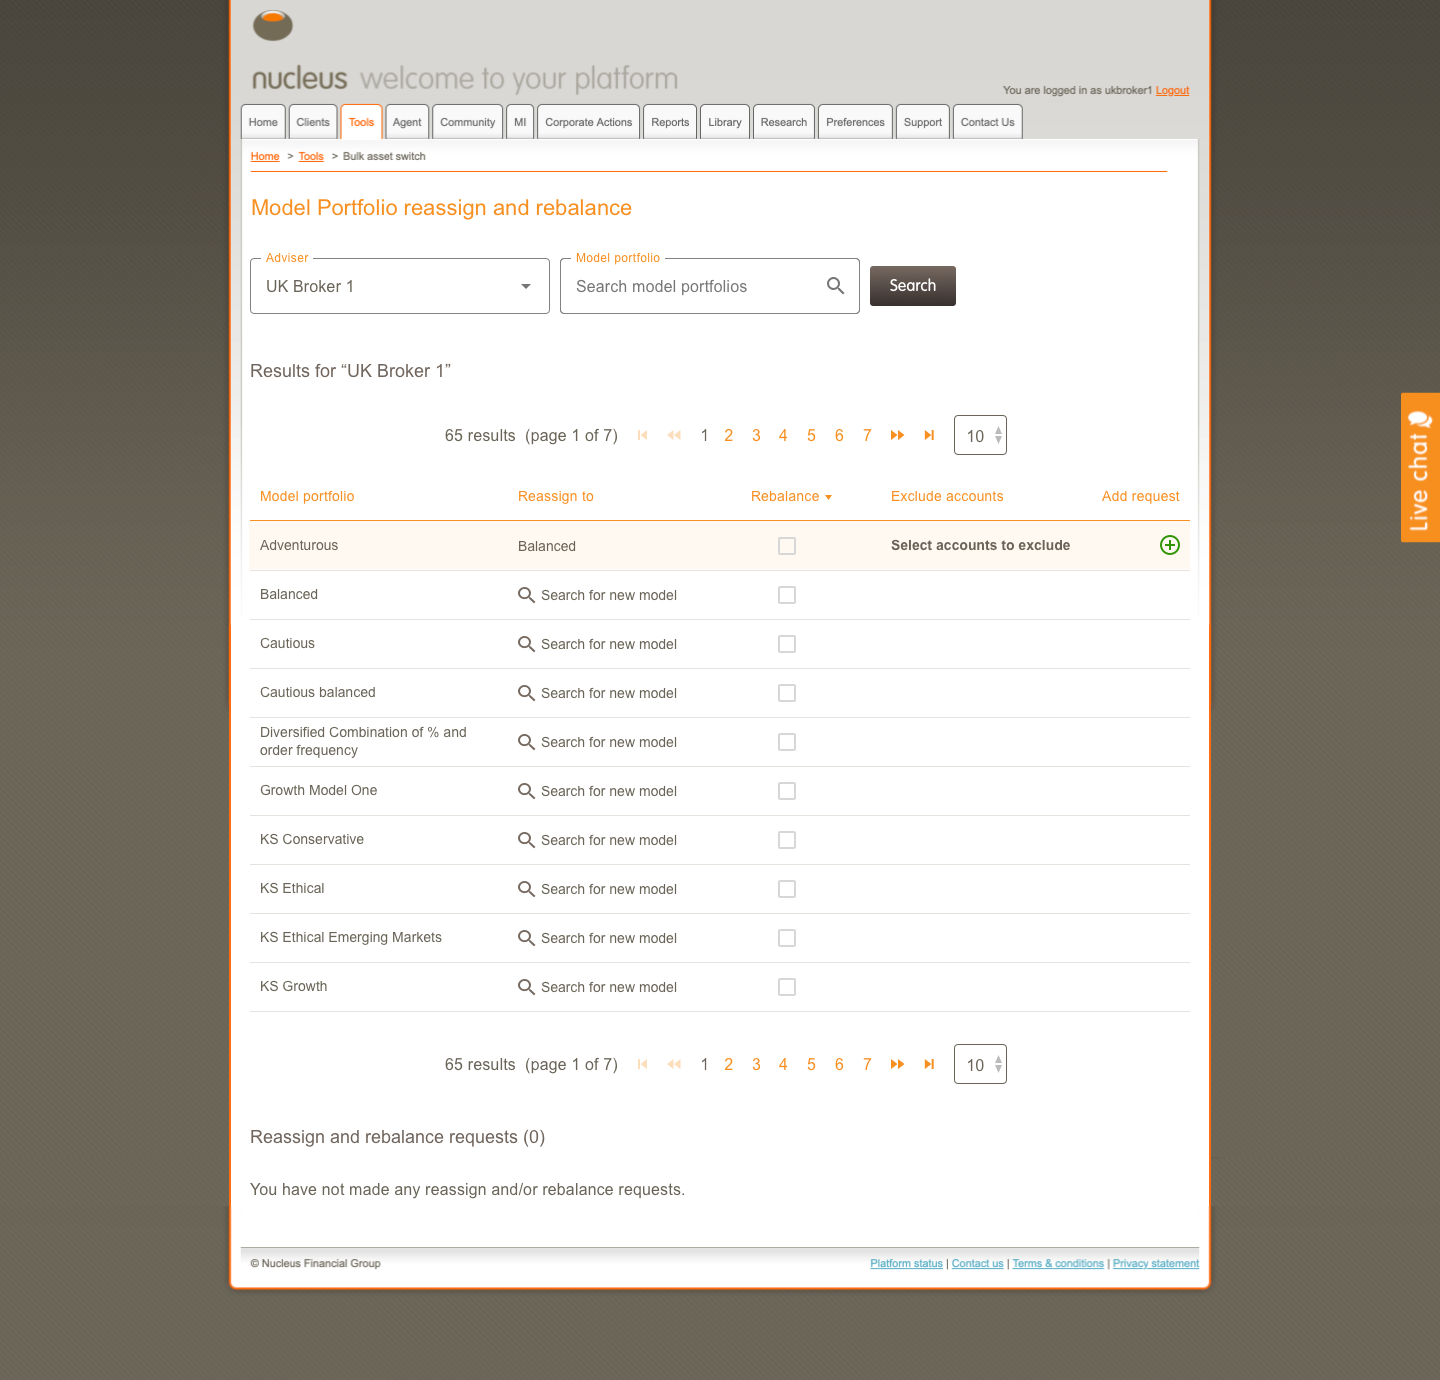Click the Home breadcrumb link

265,156
